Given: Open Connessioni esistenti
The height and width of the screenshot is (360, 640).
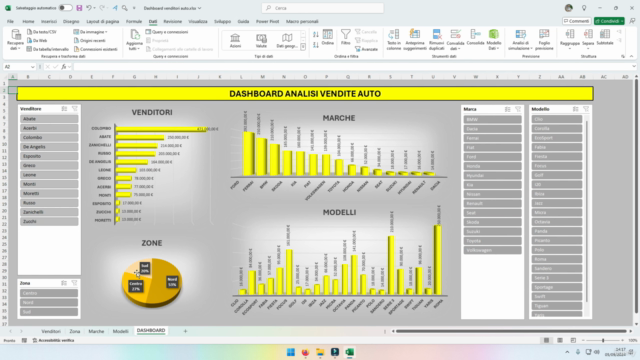Looking at the screenshot, I should (x=96, y=49).
